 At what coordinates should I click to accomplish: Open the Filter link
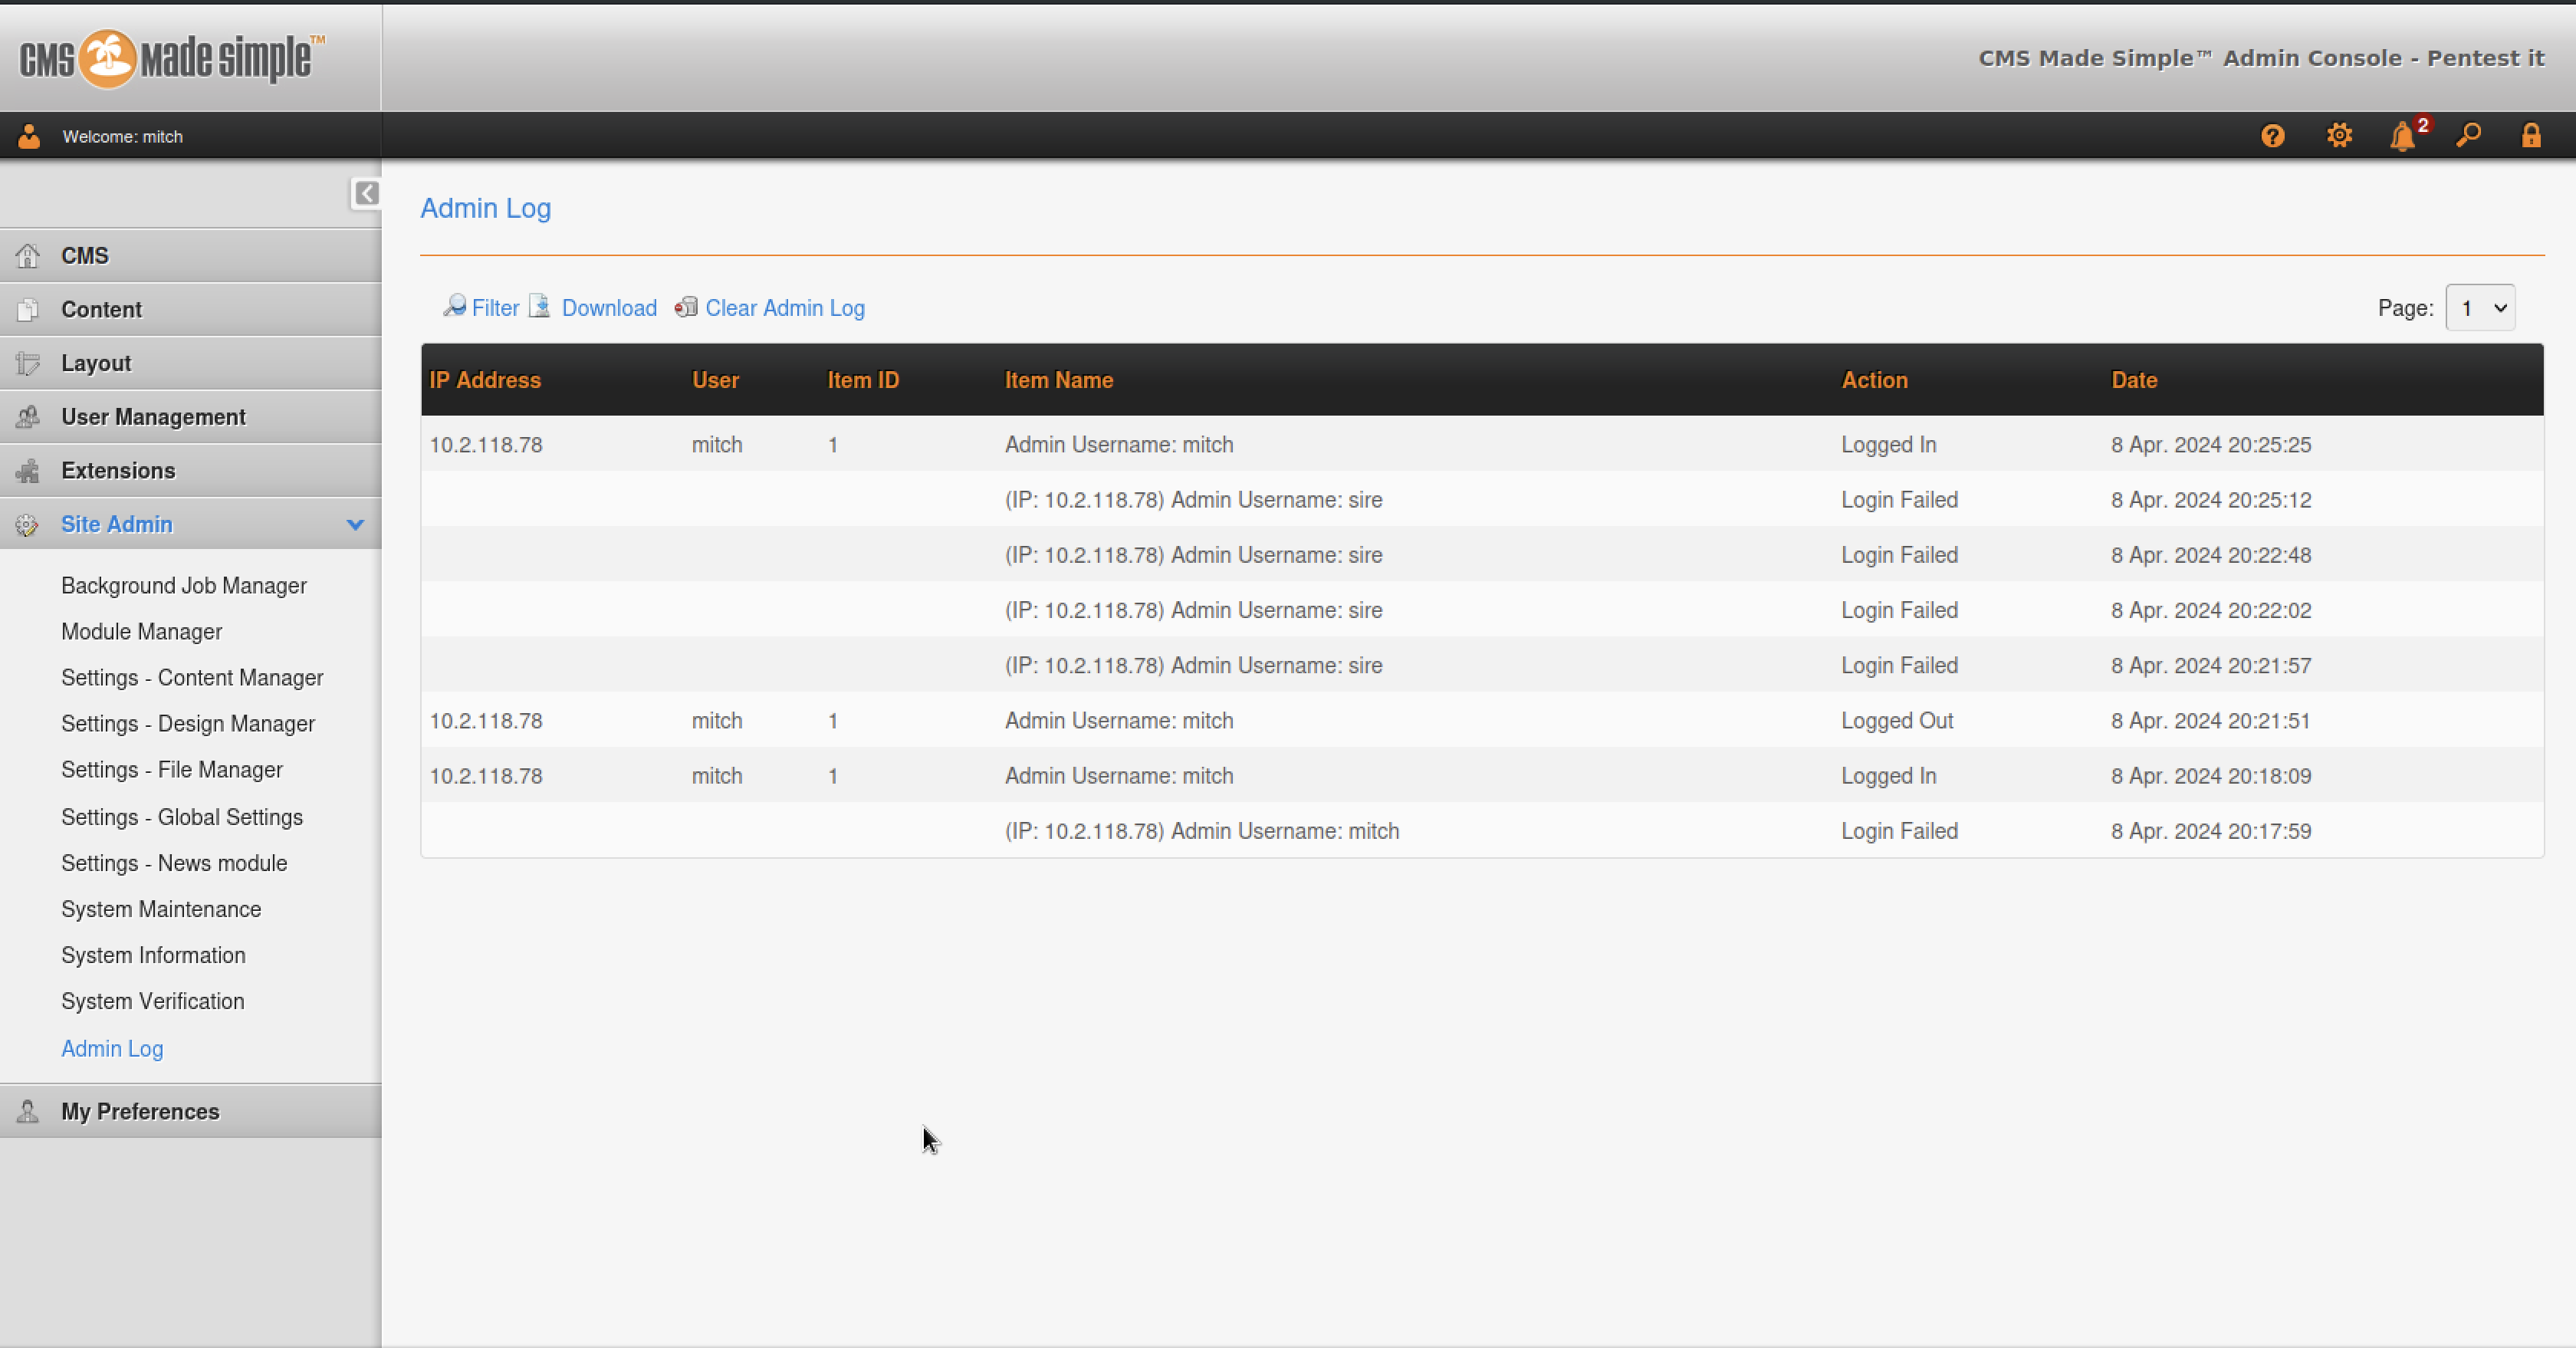495,308
